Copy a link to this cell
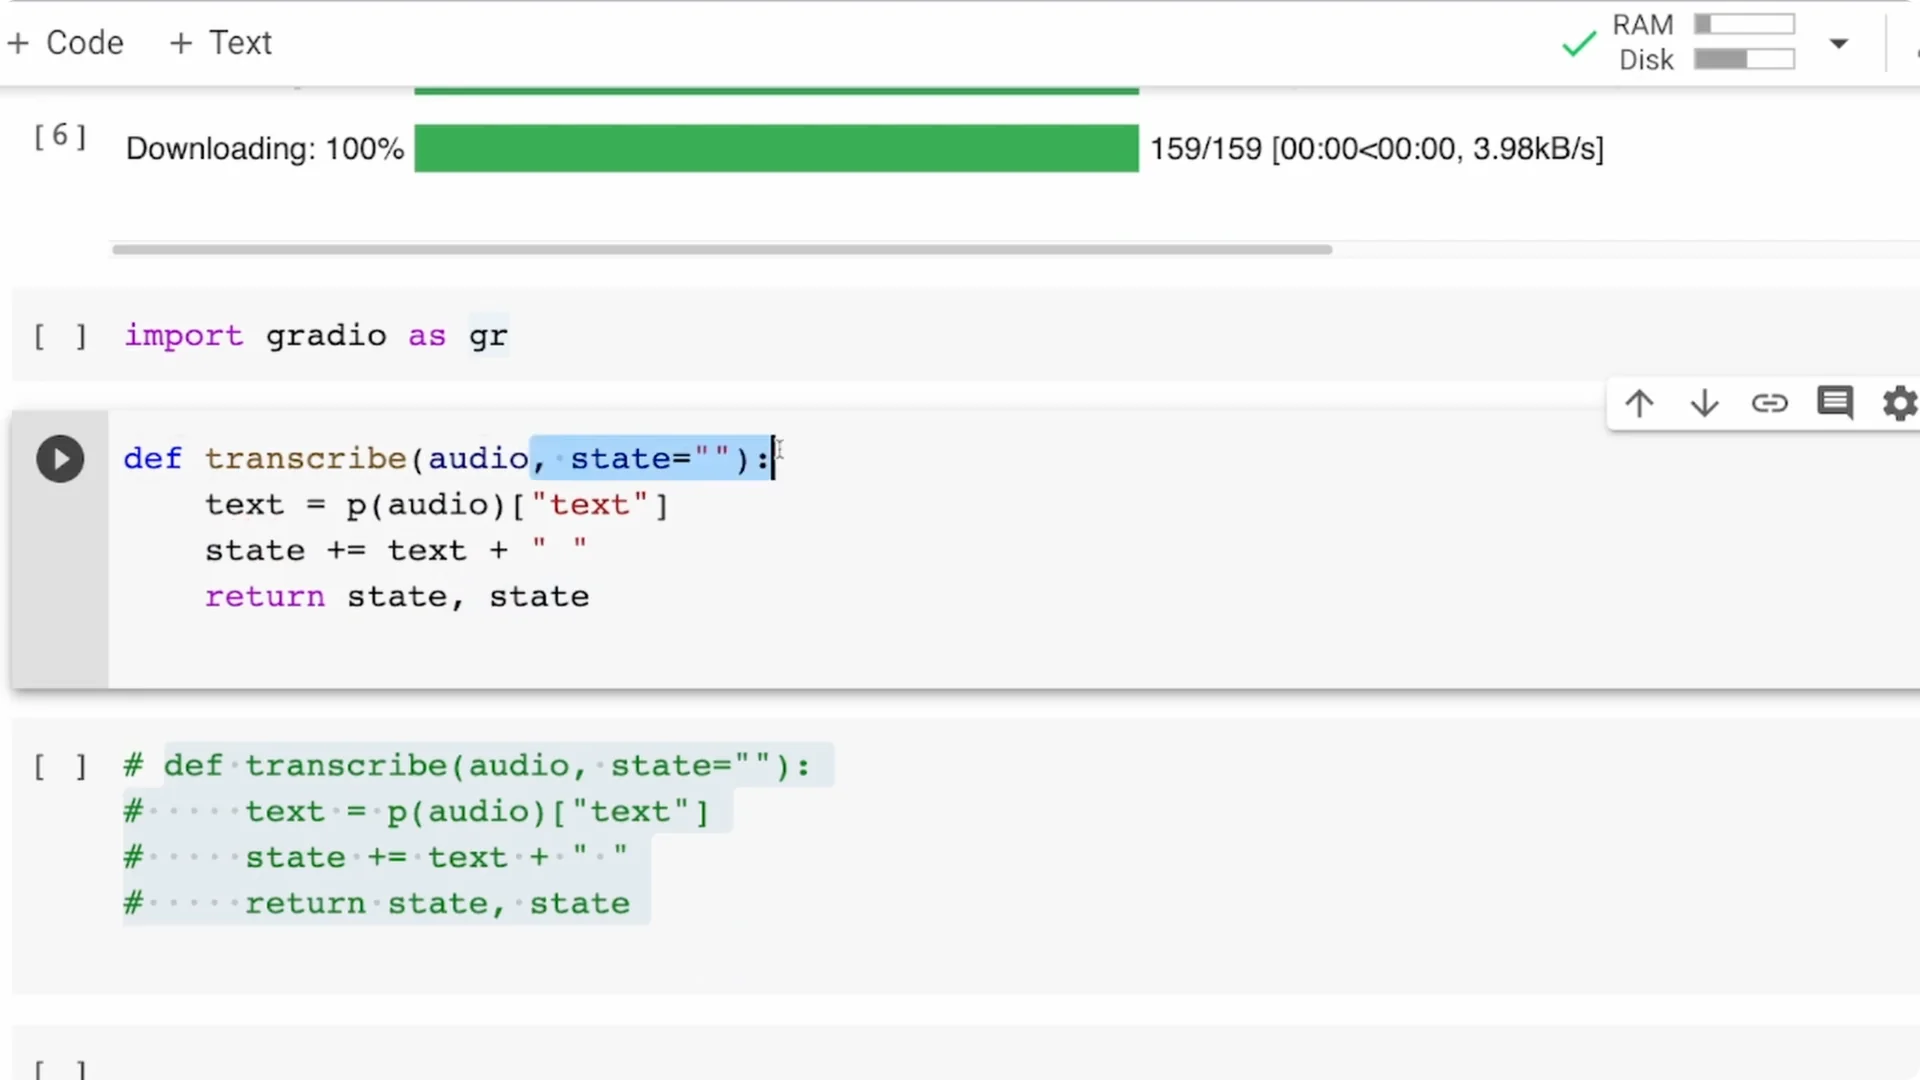This screenshot has height=1080, width=1920. coord(1770,403)
